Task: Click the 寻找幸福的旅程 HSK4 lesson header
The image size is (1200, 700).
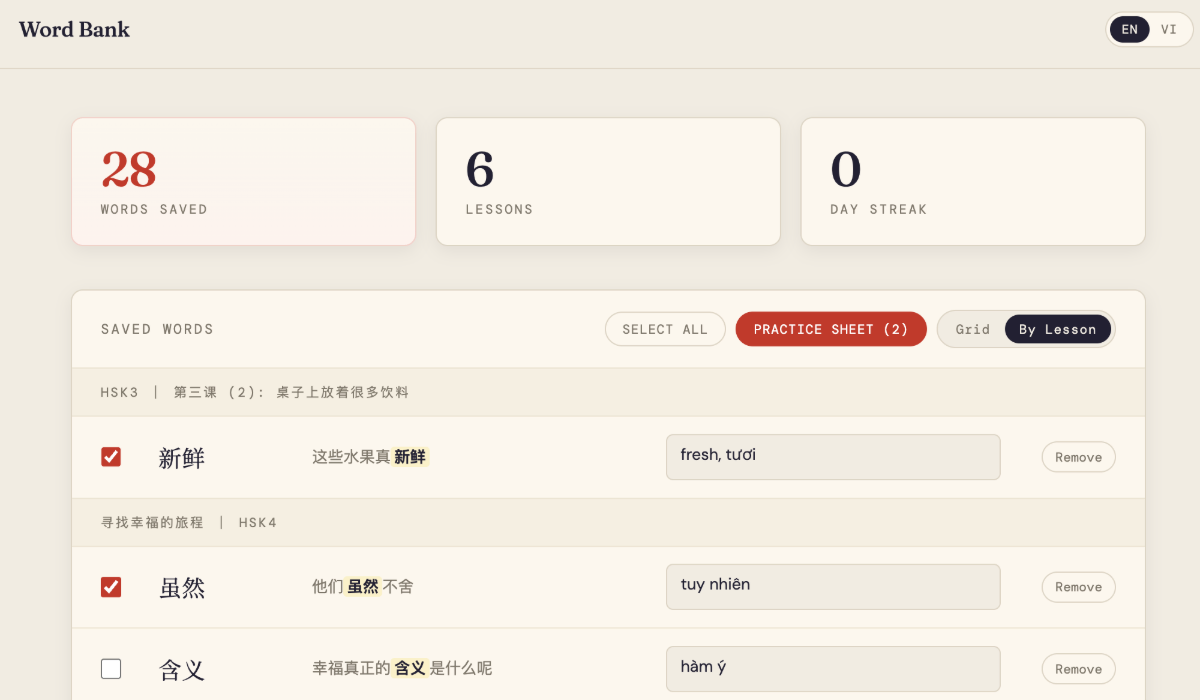Action: (x=608, y=522)
